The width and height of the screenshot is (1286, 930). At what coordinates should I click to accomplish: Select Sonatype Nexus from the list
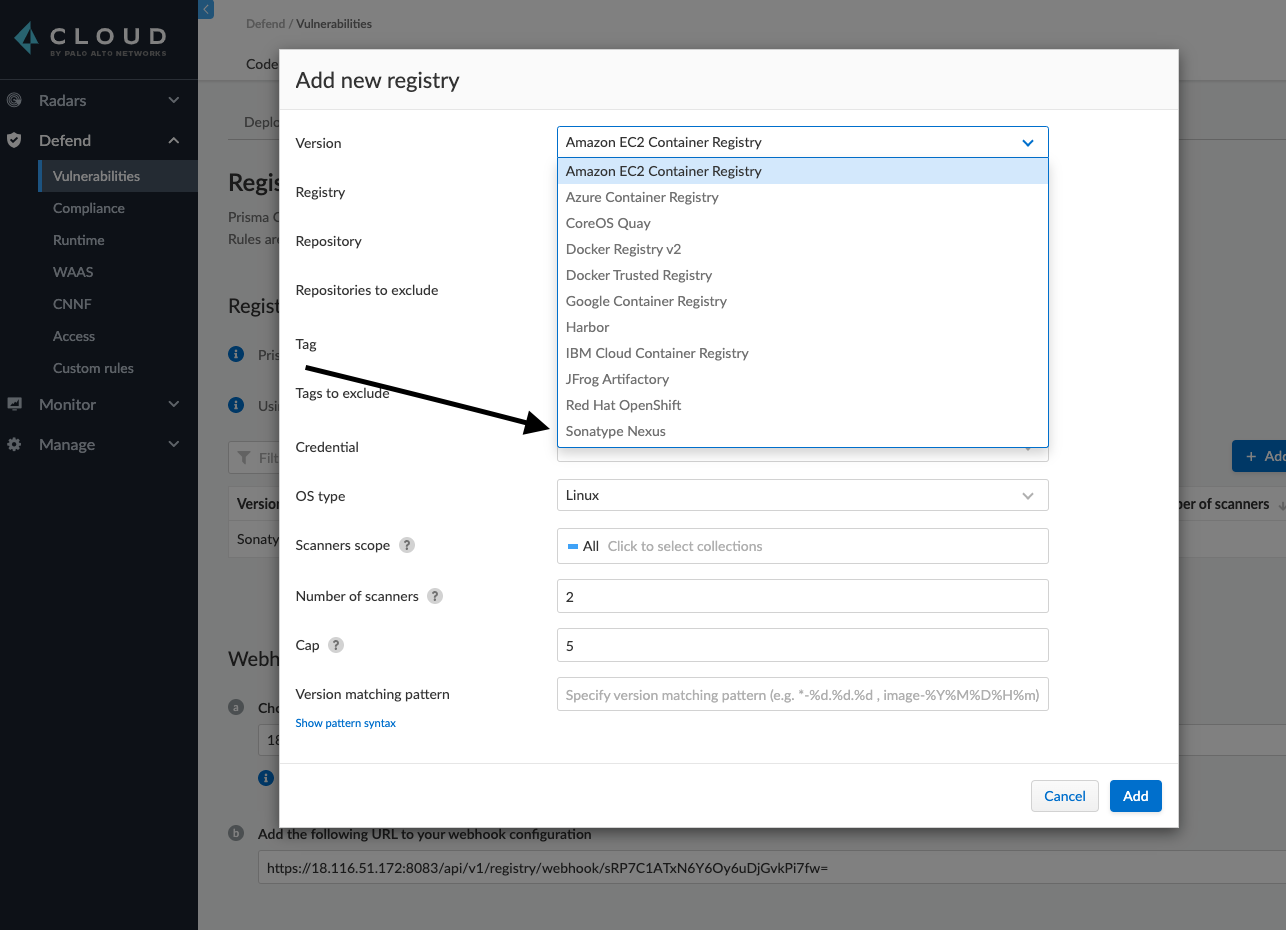click(615, 431)
